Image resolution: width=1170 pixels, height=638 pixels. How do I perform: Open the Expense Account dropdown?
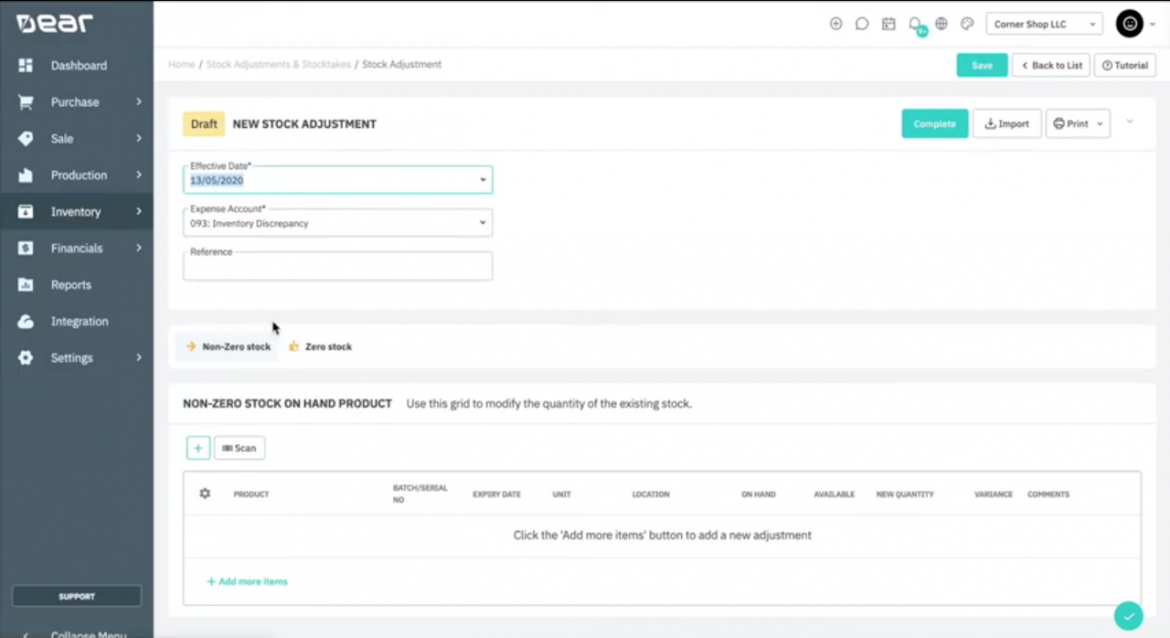[x=338, y=222]
